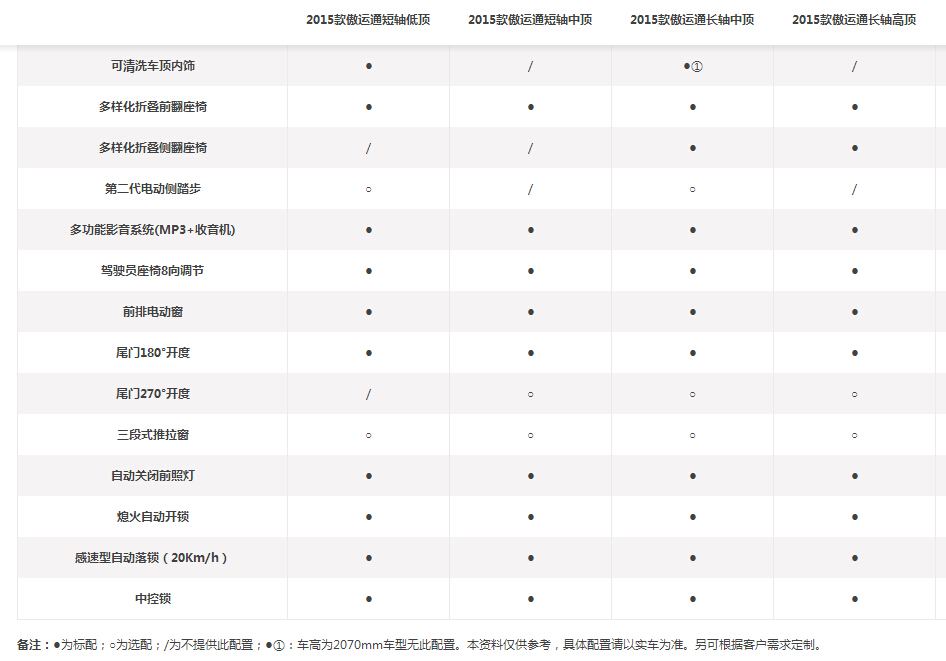Select the 中控锁 dot under 长轴高顶
Image resolution: width=946 pixels, height=661 pixels.
(854, 599)
